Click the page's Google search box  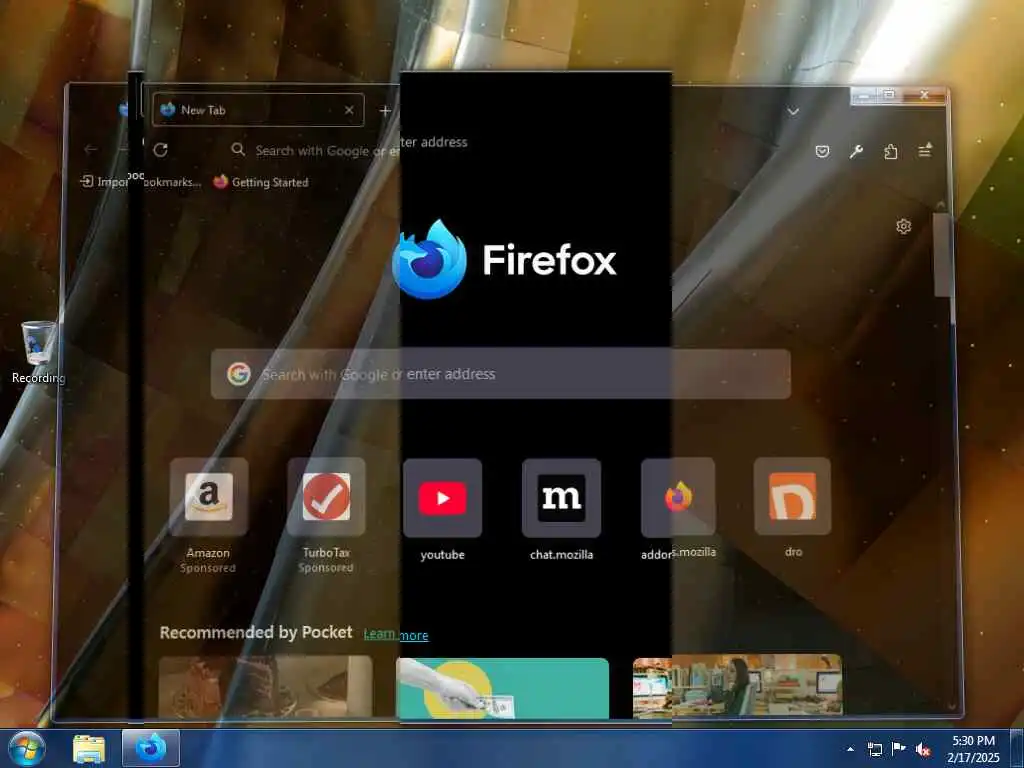click(501, 374)
